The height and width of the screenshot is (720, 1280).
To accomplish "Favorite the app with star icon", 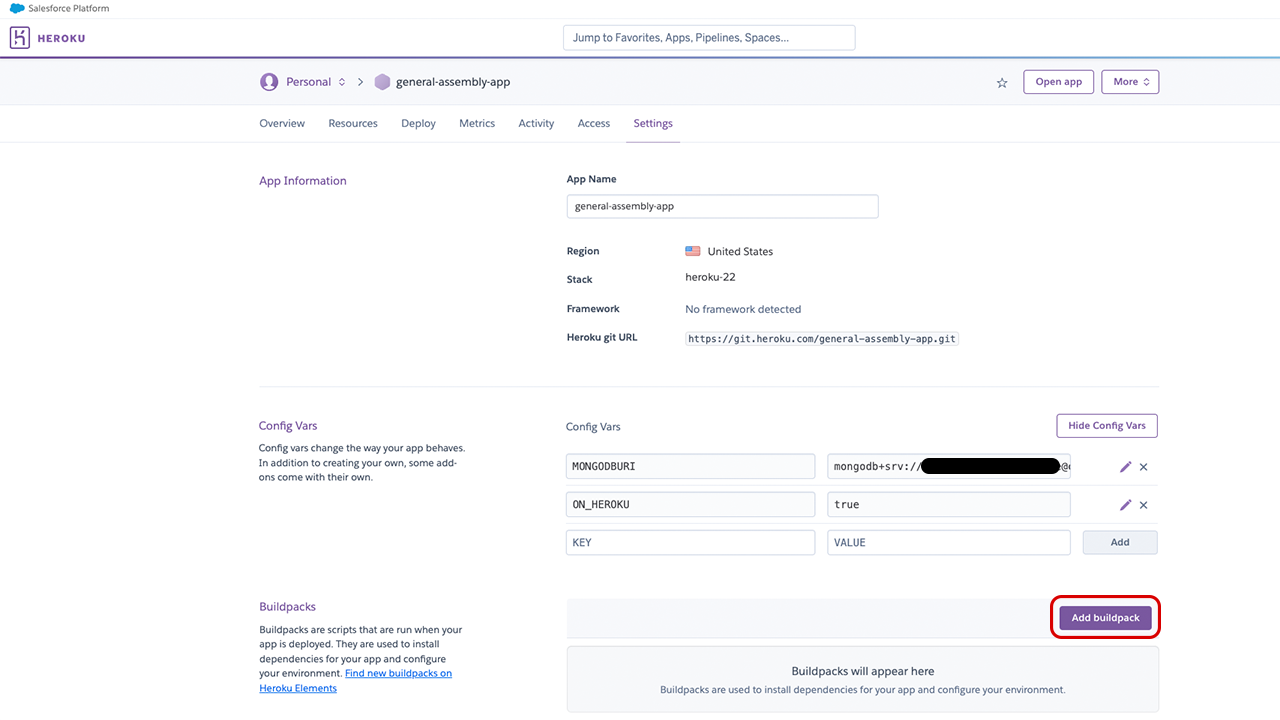I will (1002, 83).
